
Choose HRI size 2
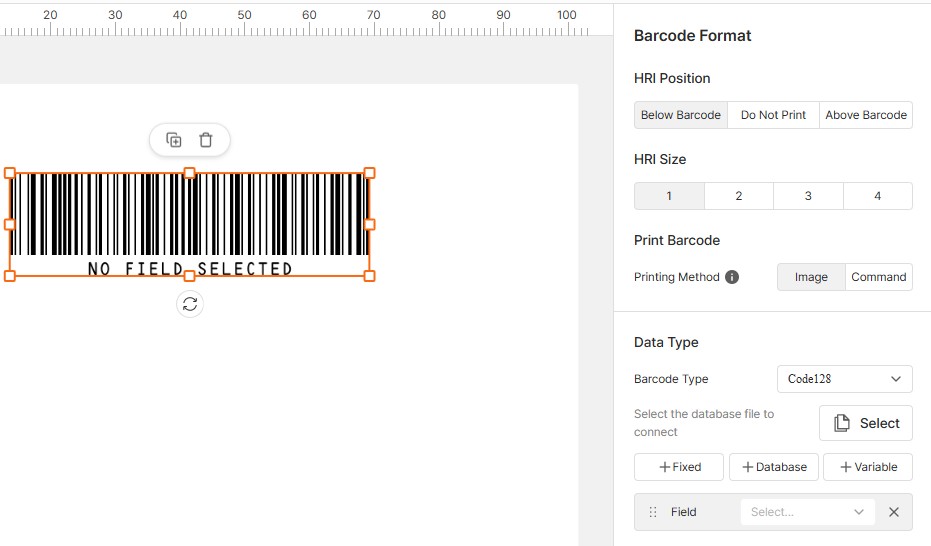[739, 196]
